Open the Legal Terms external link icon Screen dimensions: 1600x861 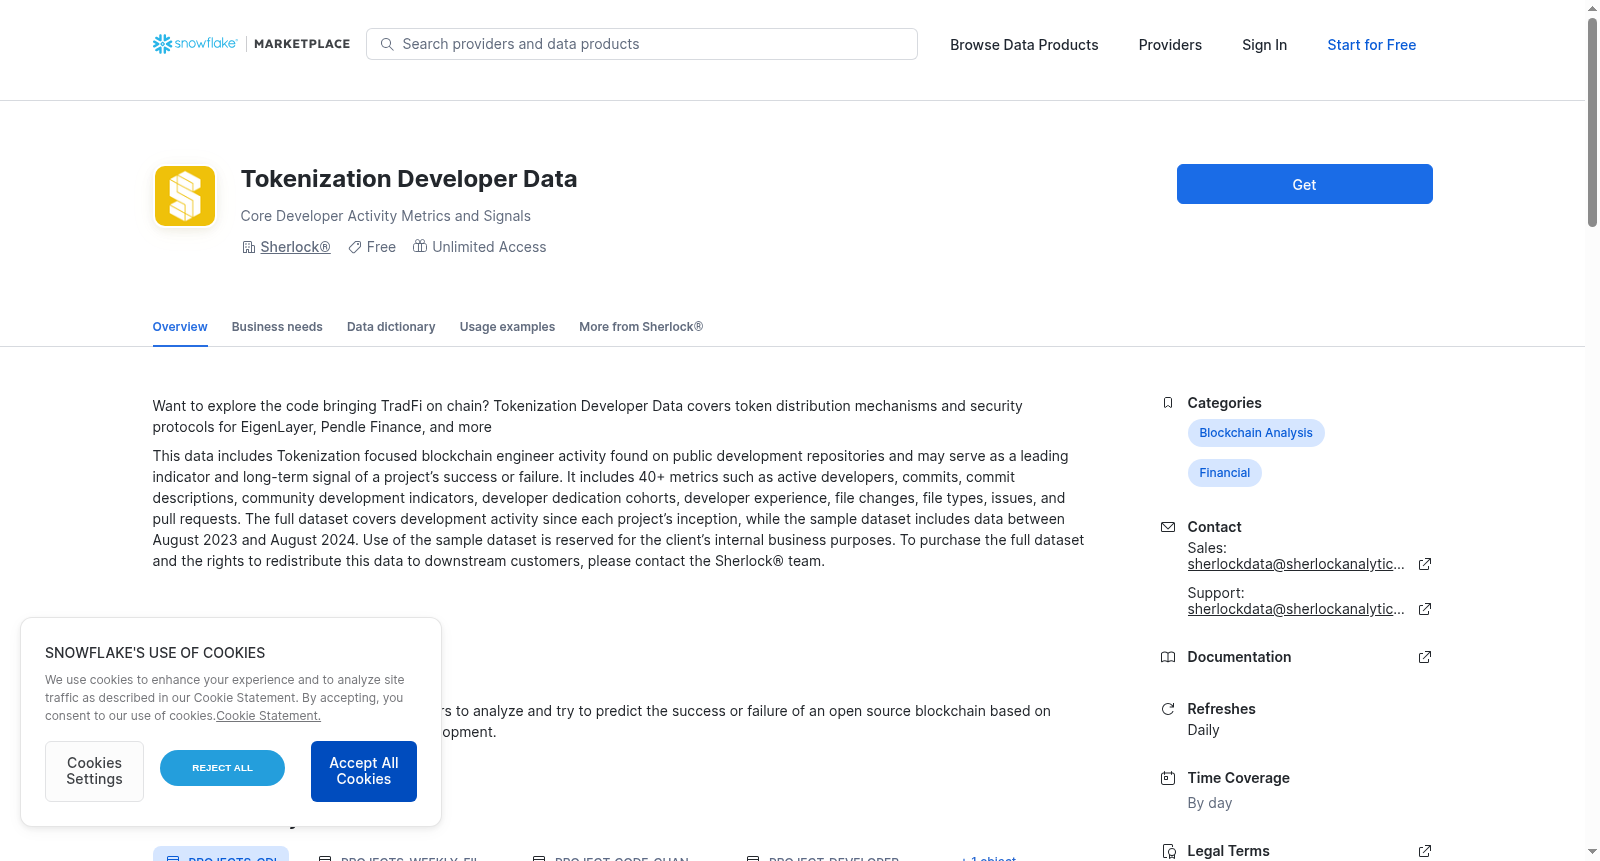[1425, 851]
